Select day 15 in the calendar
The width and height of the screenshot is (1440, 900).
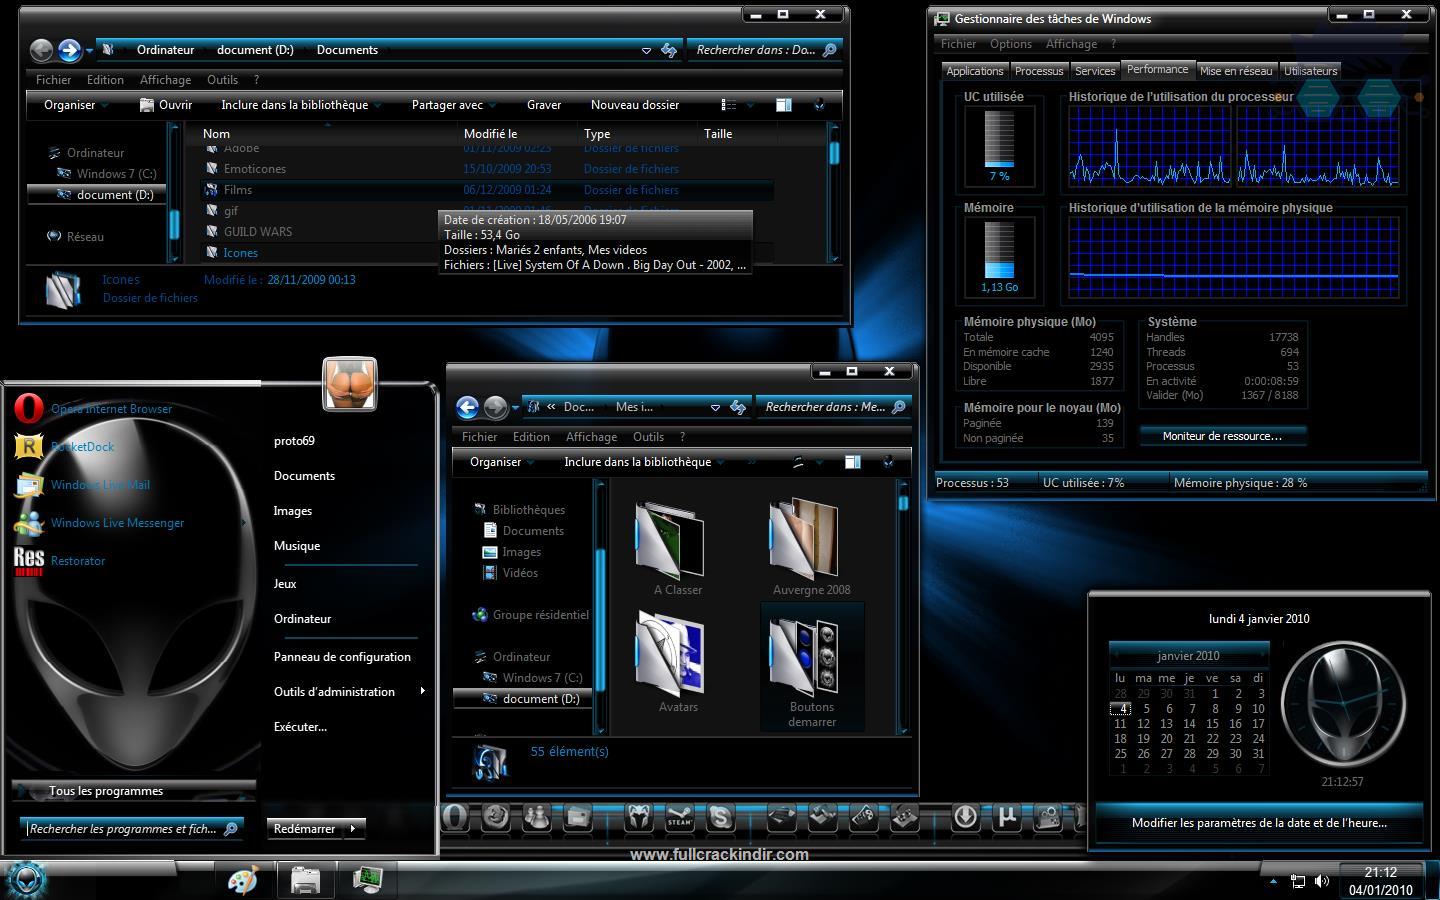1212,723
